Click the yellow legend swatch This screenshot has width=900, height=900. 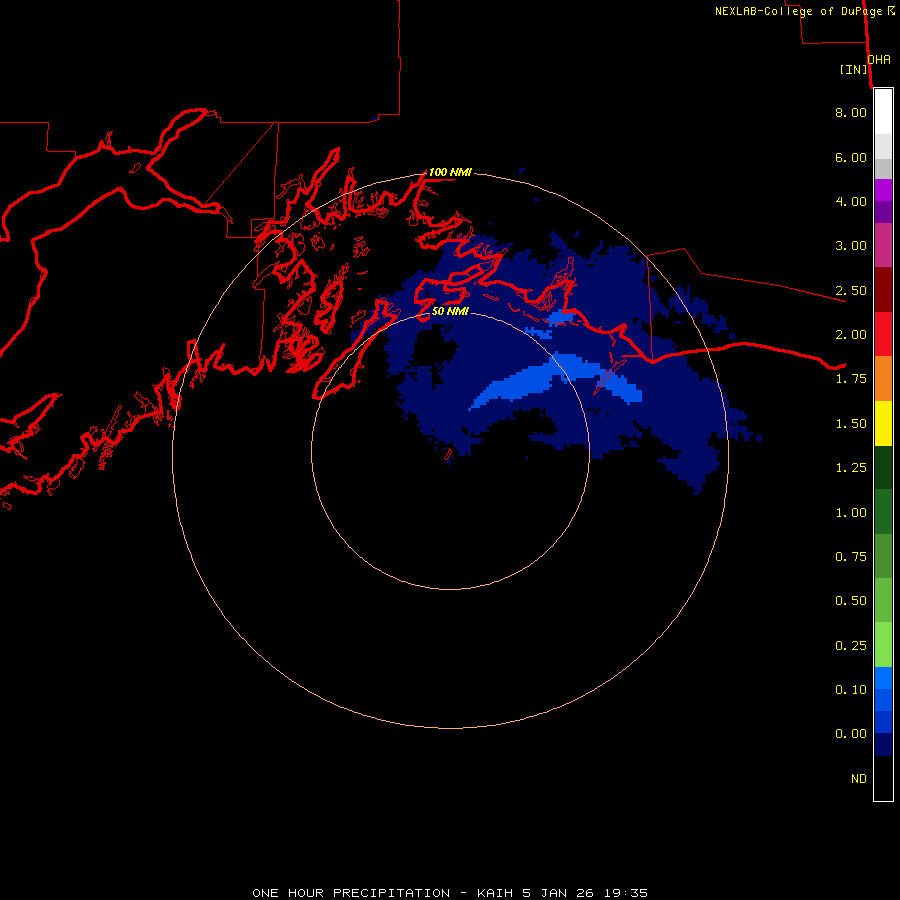[x=883, y=423]
